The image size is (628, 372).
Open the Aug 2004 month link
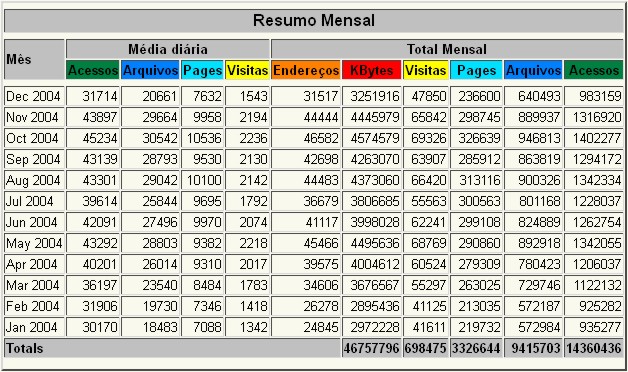(x=33, y=181)
